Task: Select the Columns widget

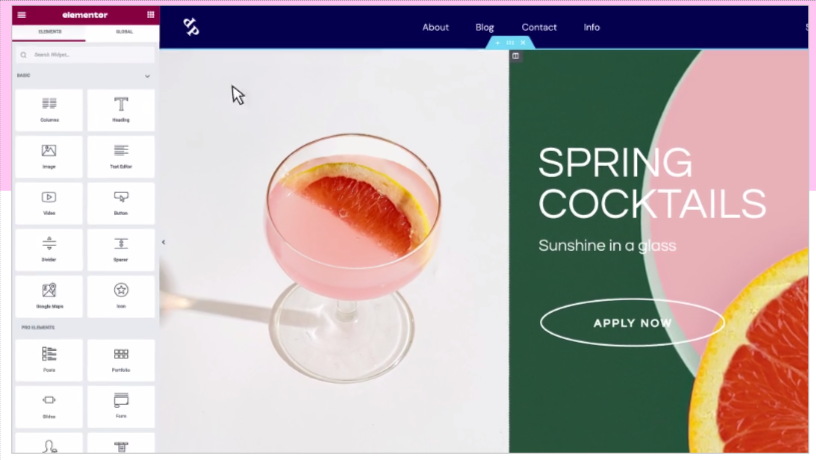Action: (x=49, y=110)
